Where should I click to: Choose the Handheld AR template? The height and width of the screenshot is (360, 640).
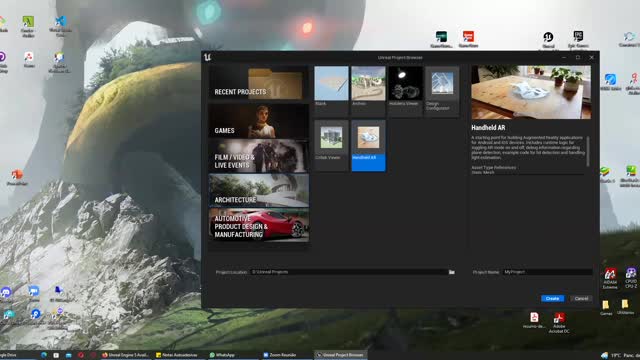[x=368, y=145]
